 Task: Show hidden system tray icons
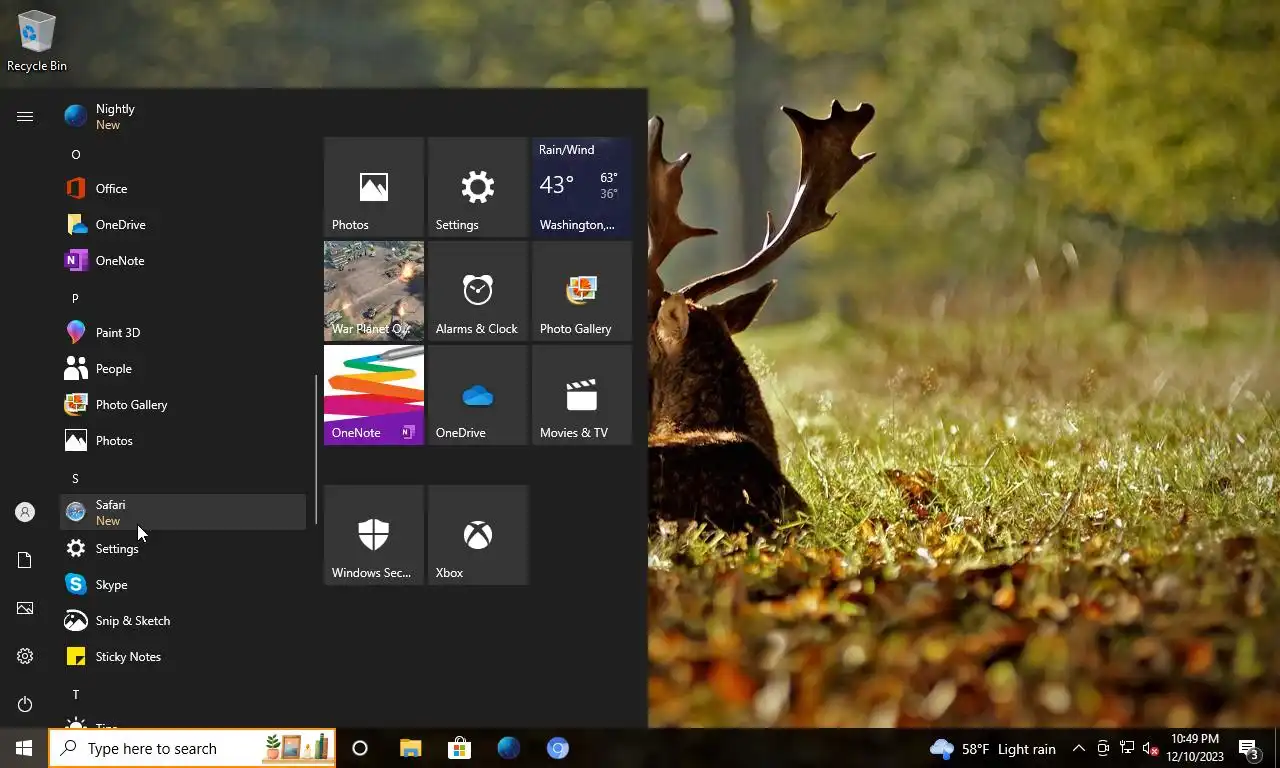[x=1078, y=748]
